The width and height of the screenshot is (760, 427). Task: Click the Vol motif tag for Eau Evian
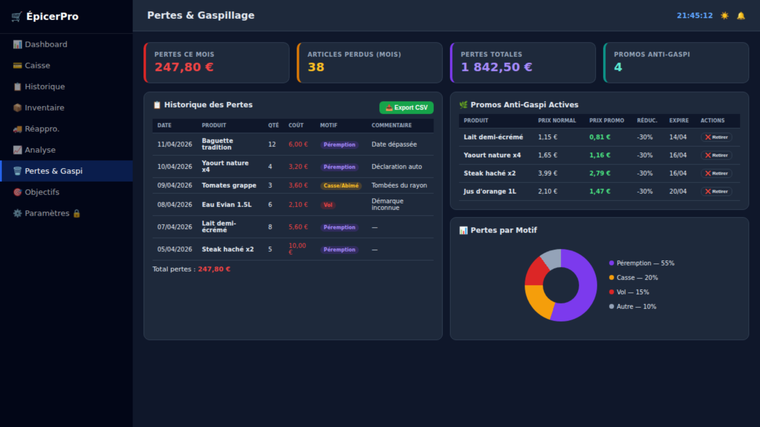pos(327,205)
